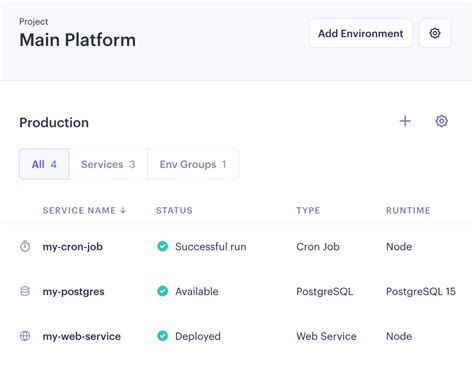Select the All 4 tab
Viewport: 474px width, 366px height.
click(44, 164)
